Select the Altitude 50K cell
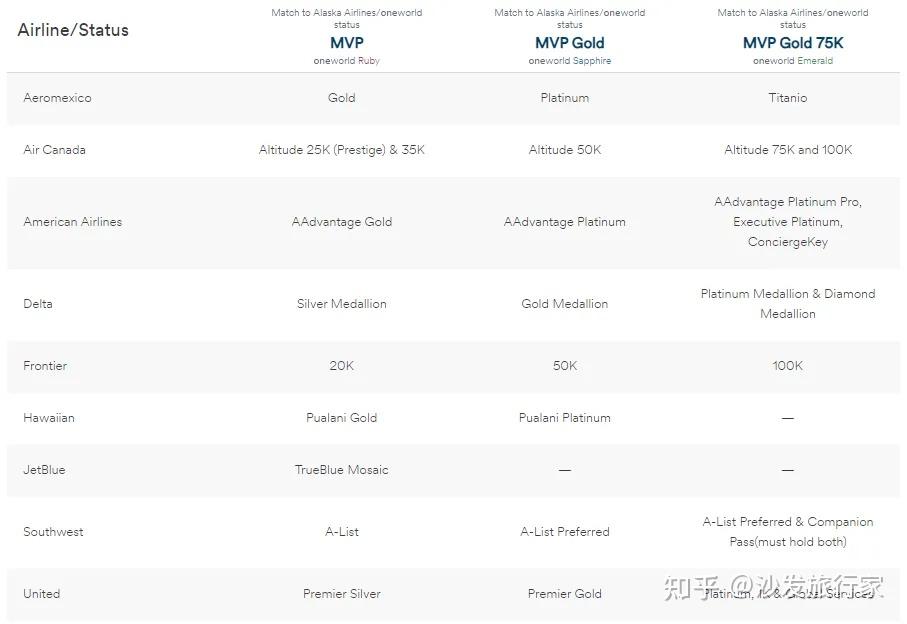Image resolution: width=907 pixels, height=624 pixels. (x=564, y=150)
